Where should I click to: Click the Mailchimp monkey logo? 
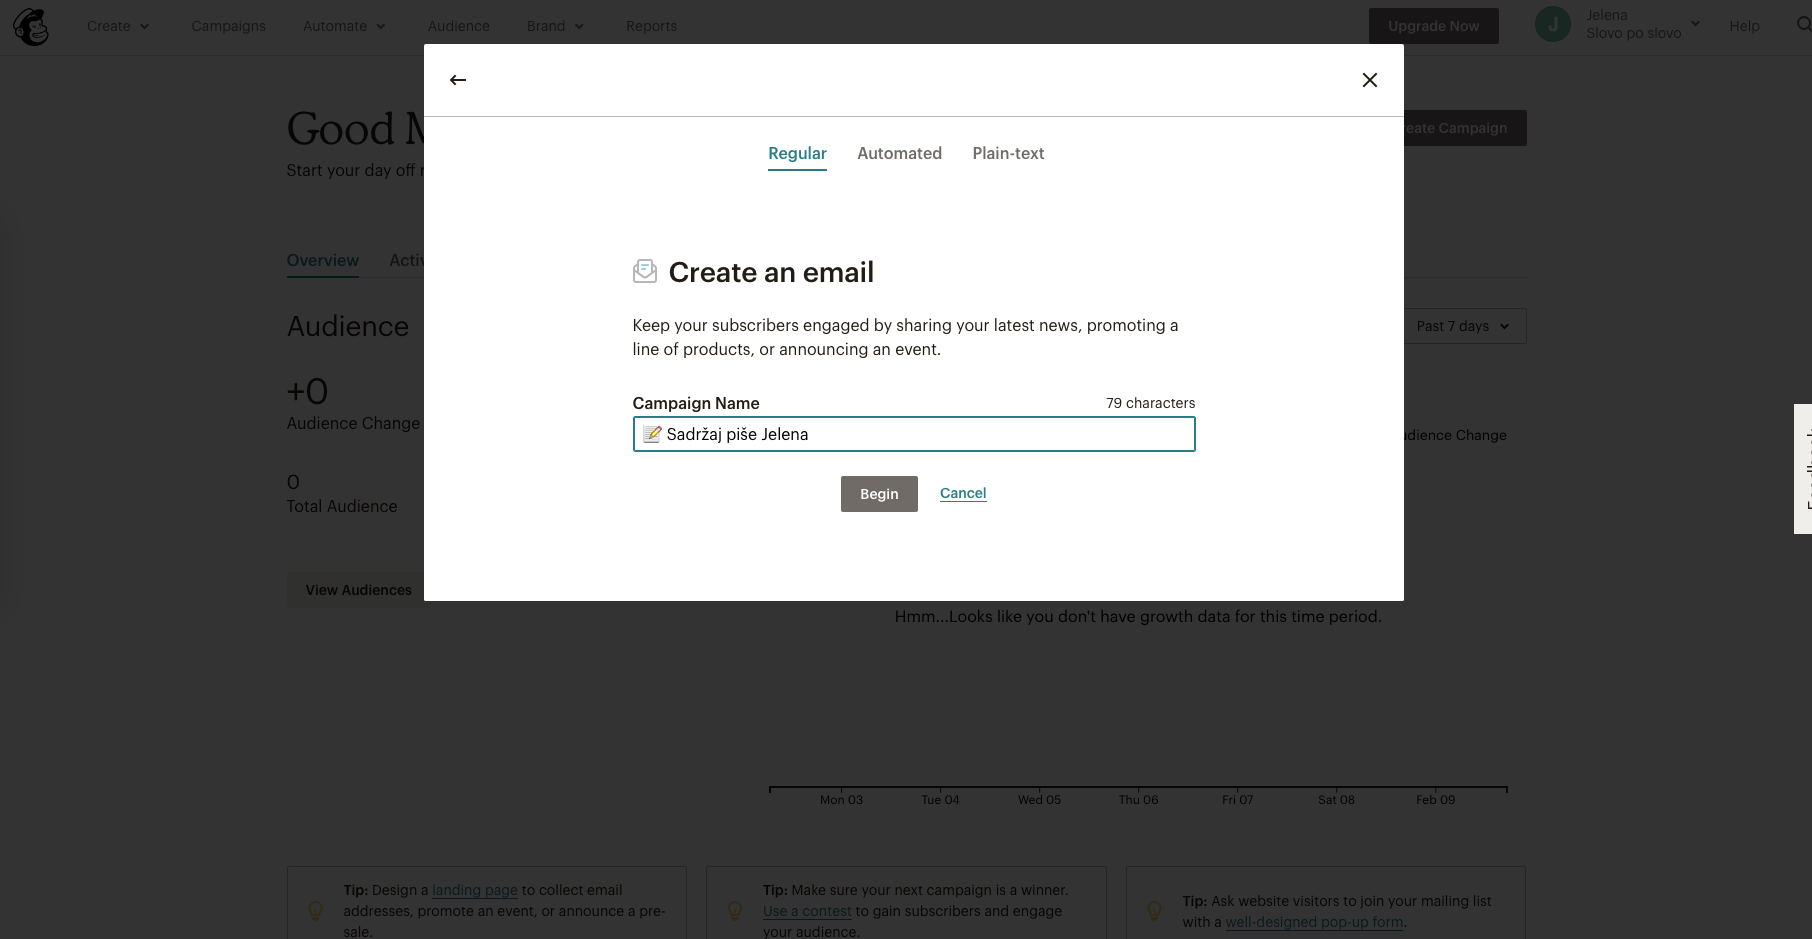31,27
